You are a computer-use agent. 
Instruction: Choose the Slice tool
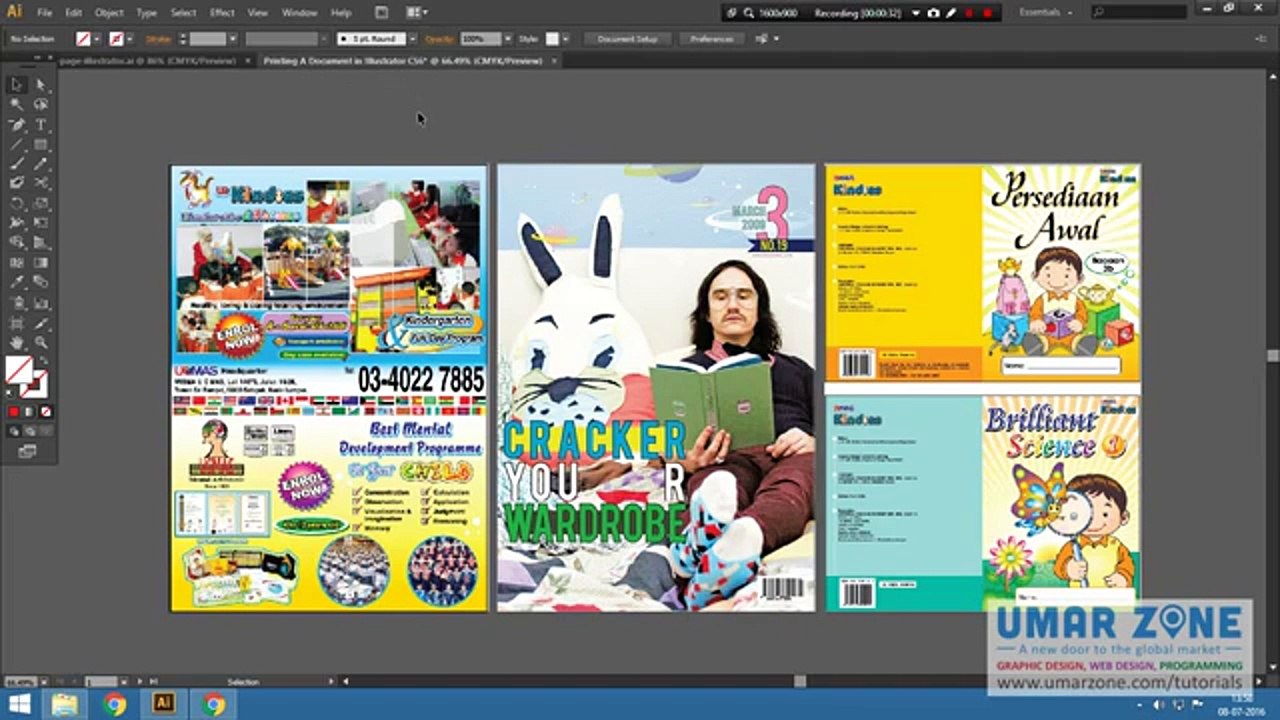coord(41,323)
